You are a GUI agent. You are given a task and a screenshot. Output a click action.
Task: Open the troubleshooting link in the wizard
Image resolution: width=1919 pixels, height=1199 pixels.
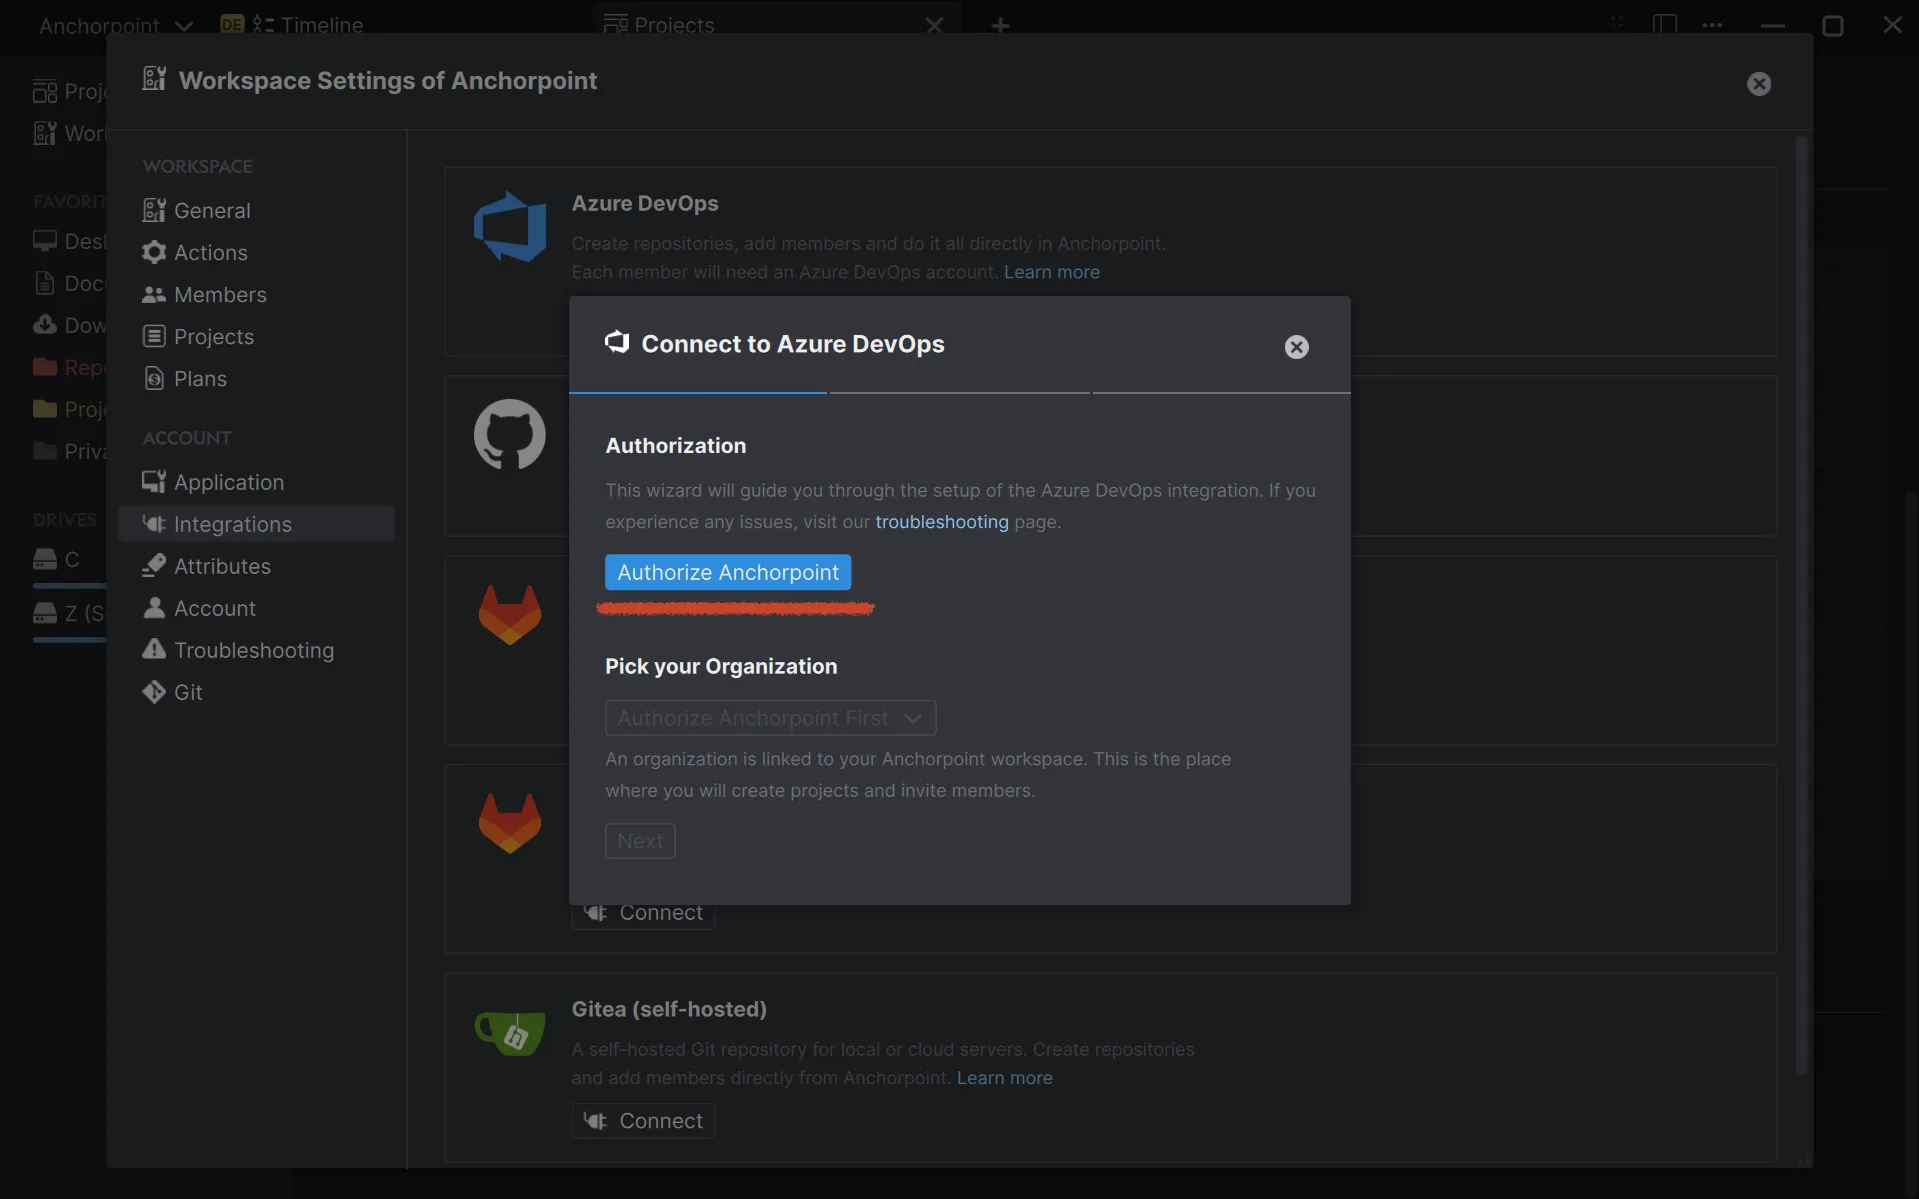941,522
